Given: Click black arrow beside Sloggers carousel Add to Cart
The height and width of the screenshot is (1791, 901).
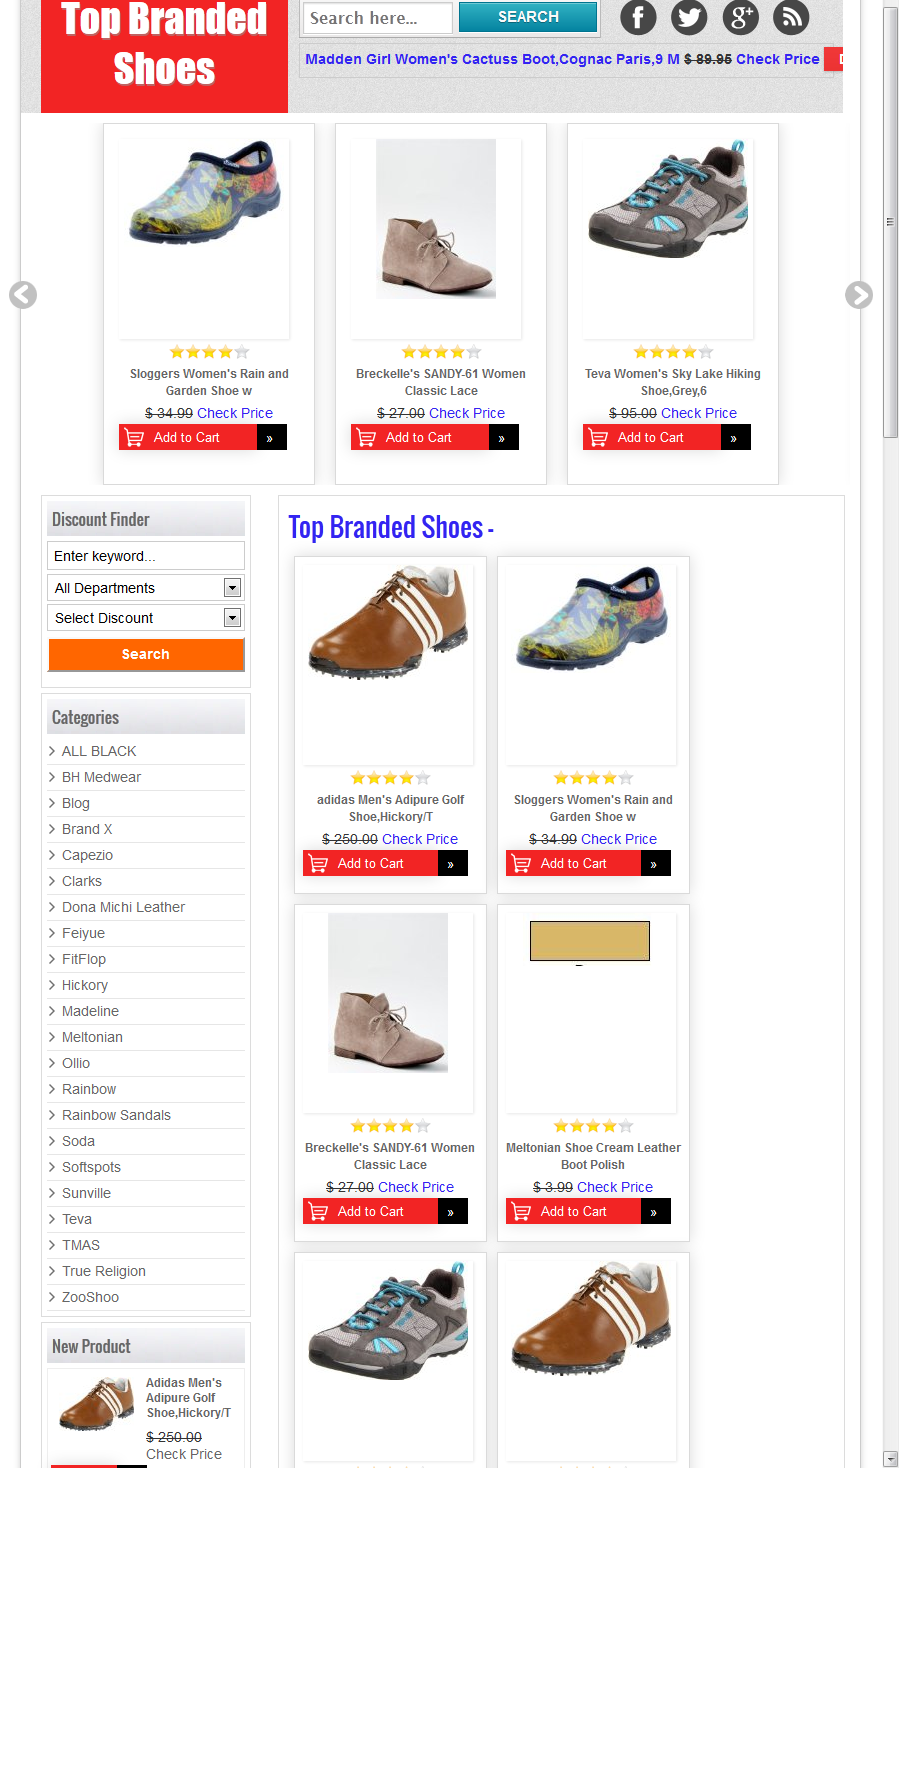Looking at the screenshot, I should (x=271, y=438).
